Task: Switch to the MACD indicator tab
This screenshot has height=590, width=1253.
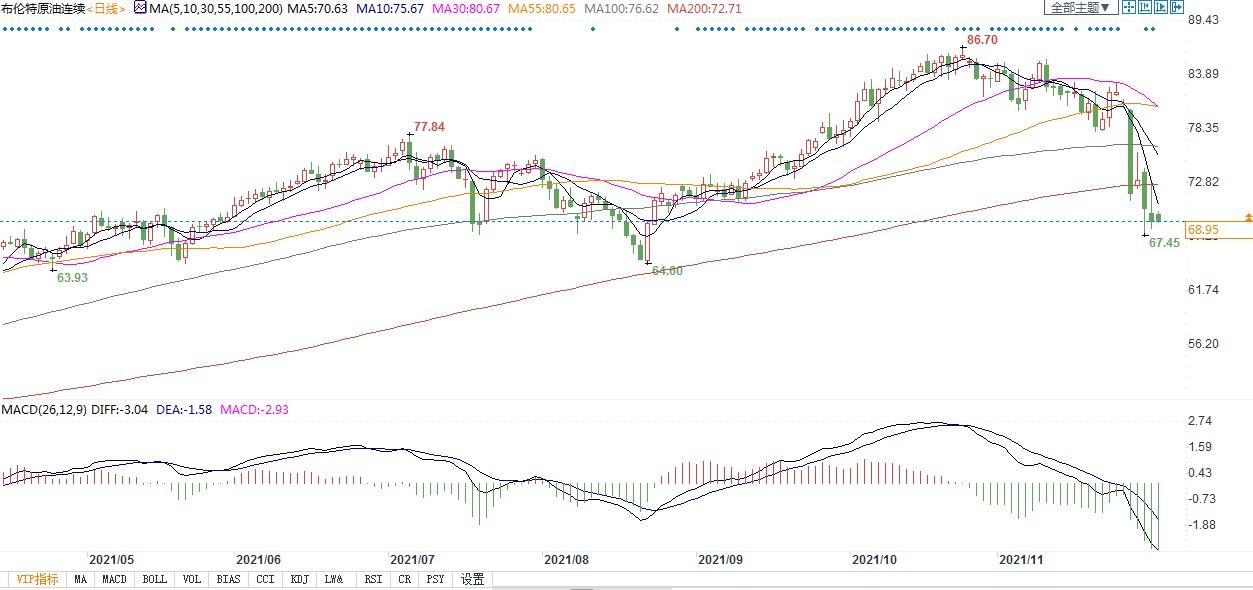Action: [x=115, y=579]
